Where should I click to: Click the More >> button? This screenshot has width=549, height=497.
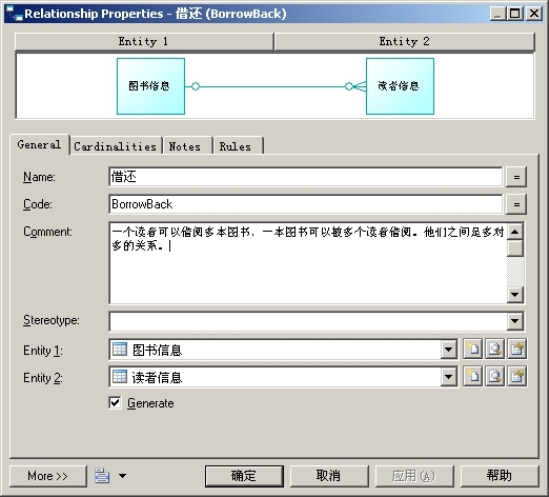(48, 476)
